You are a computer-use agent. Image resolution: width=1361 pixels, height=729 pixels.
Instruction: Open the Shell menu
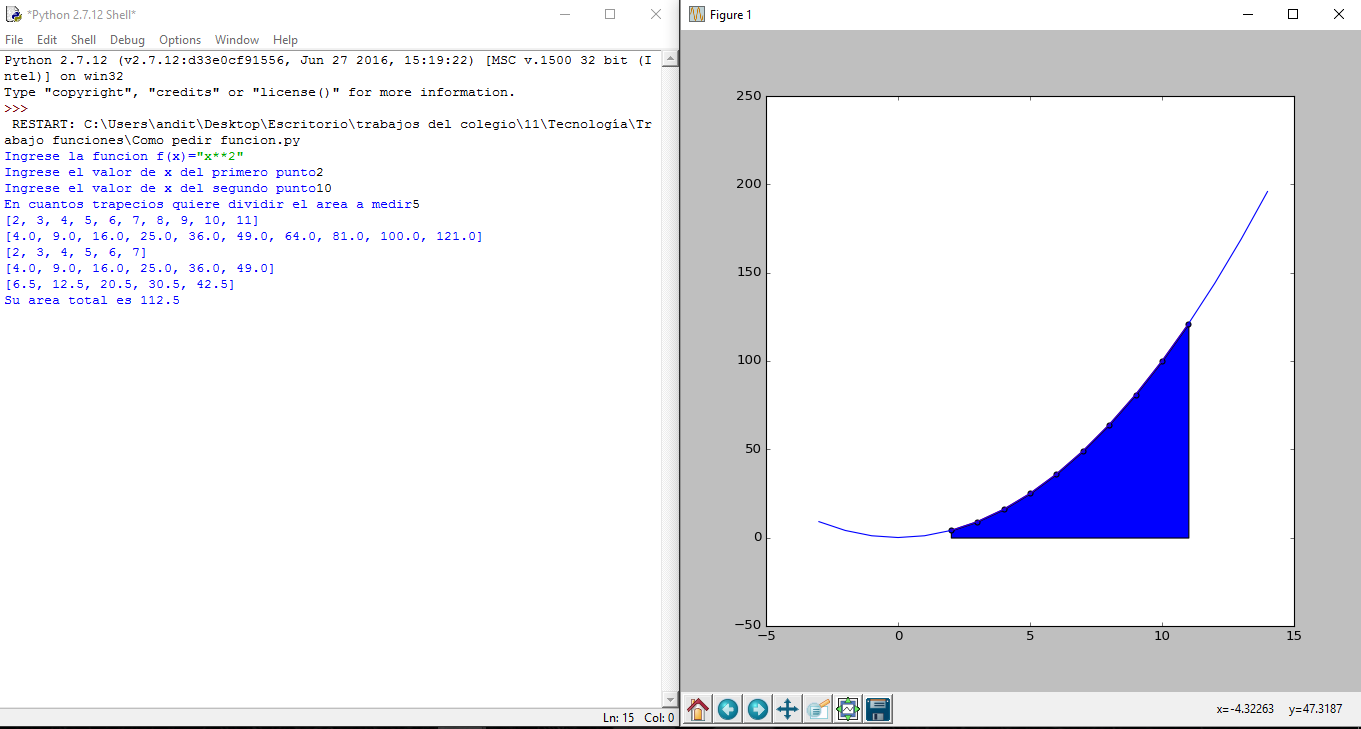83,40
